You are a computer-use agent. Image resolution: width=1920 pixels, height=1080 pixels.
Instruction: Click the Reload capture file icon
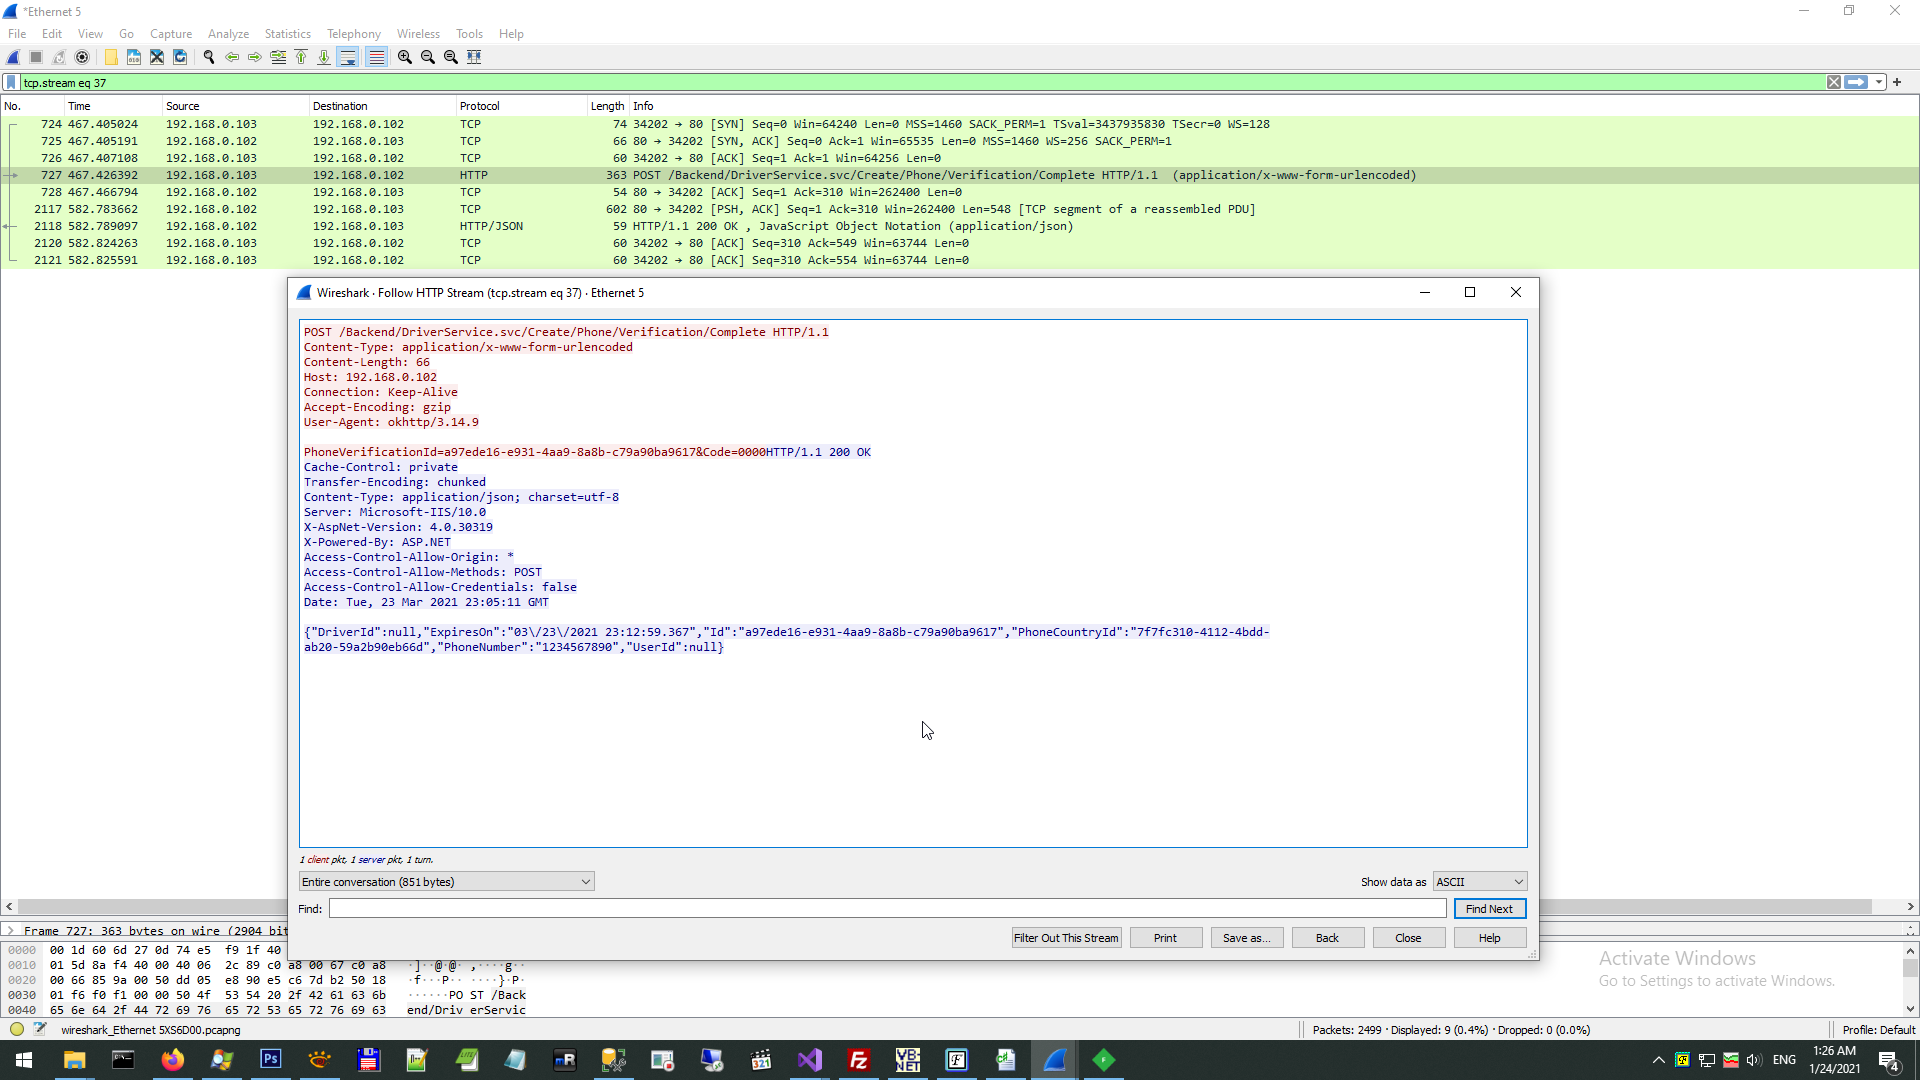click(180, 57)
